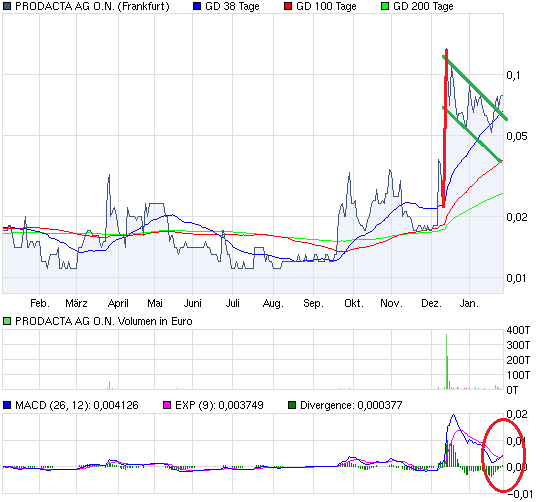Click the dark green Divergence swatch
The image size is (545, 502).
pos(292,405)
